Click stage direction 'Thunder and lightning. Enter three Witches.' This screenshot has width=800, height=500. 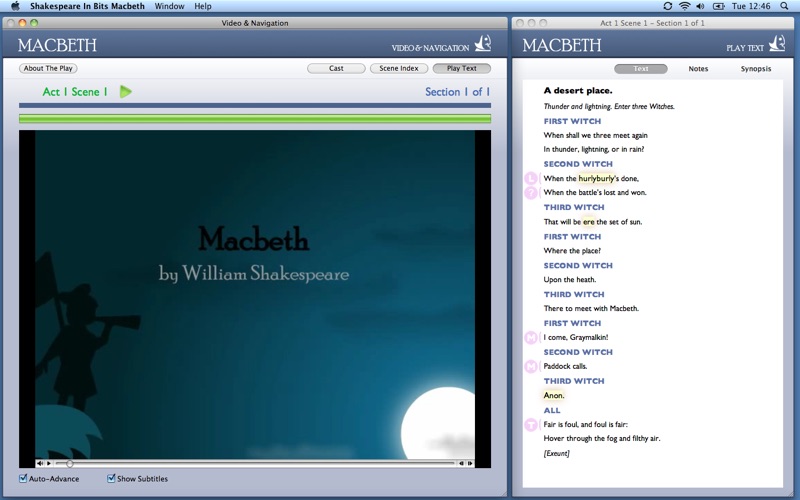[609, 107]
